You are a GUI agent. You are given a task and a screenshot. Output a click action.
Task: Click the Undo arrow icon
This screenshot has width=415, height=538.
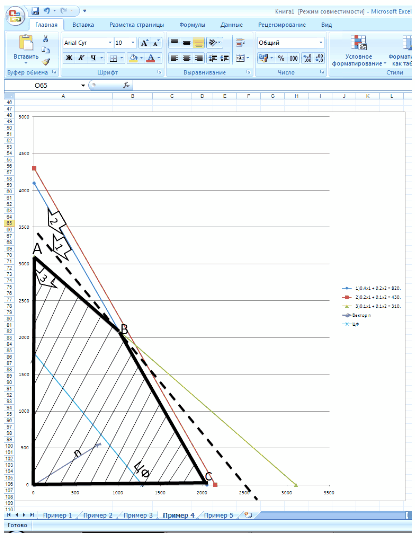[x=47, y=11]
